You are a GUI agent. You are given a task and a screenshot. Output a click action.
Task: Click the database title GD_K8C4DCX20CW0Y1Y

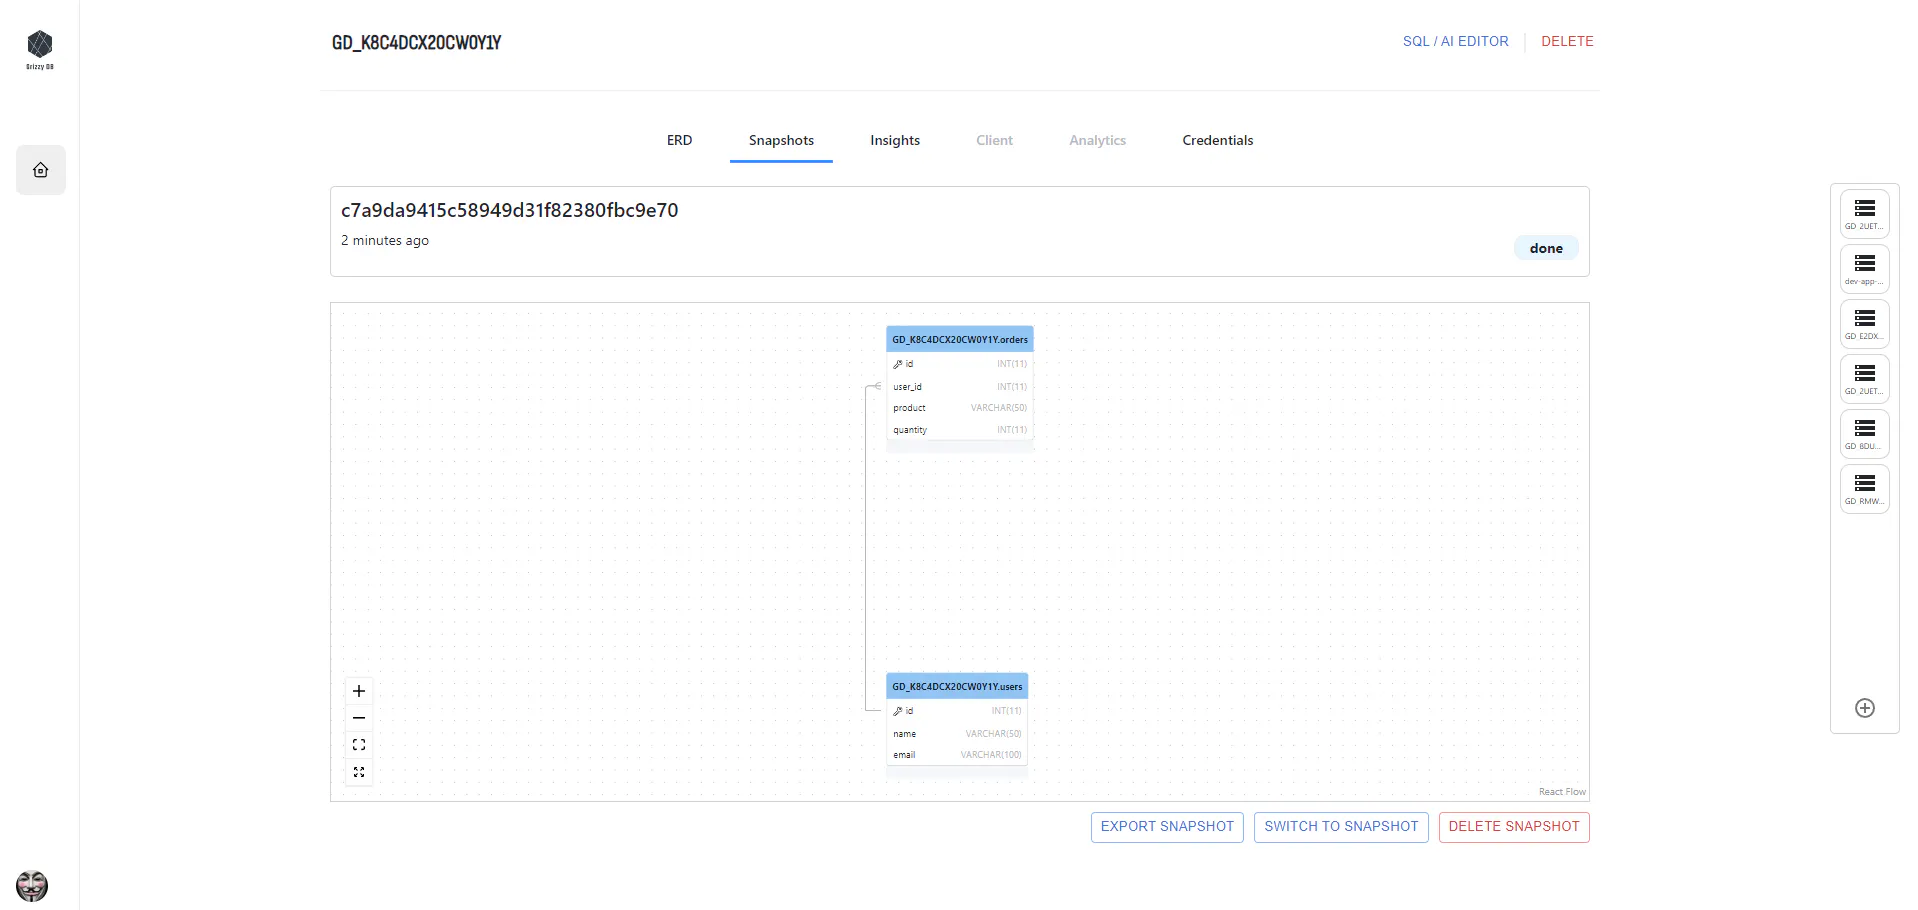[x=417, y=43]
